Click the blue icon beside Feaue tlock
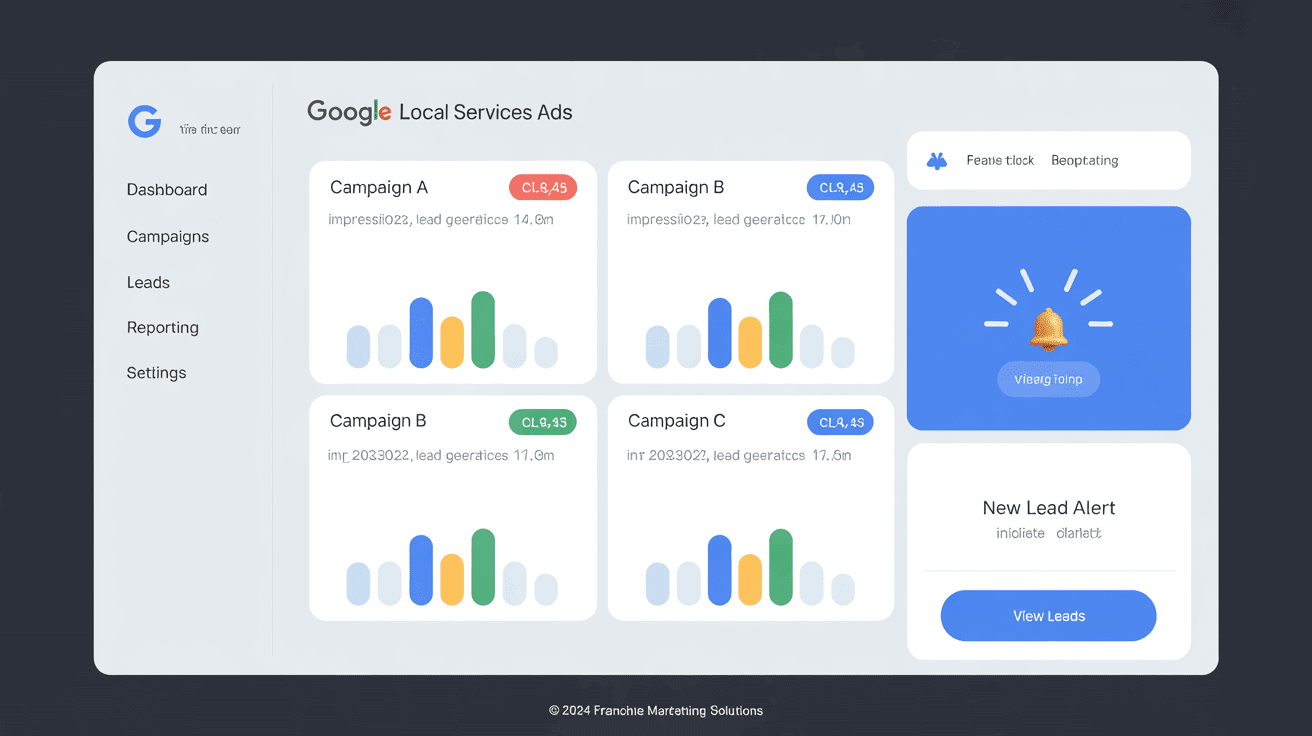Screen dimensions: 1312x736 click(937, 160)
